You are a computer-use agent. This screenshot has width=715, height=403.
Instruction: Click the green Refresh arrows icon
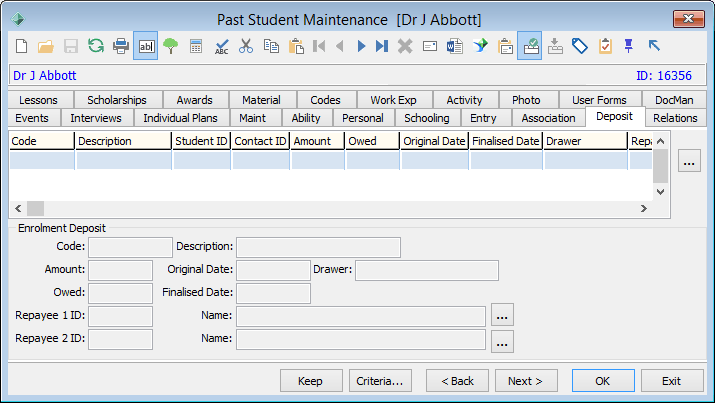(x=96, y=46)
